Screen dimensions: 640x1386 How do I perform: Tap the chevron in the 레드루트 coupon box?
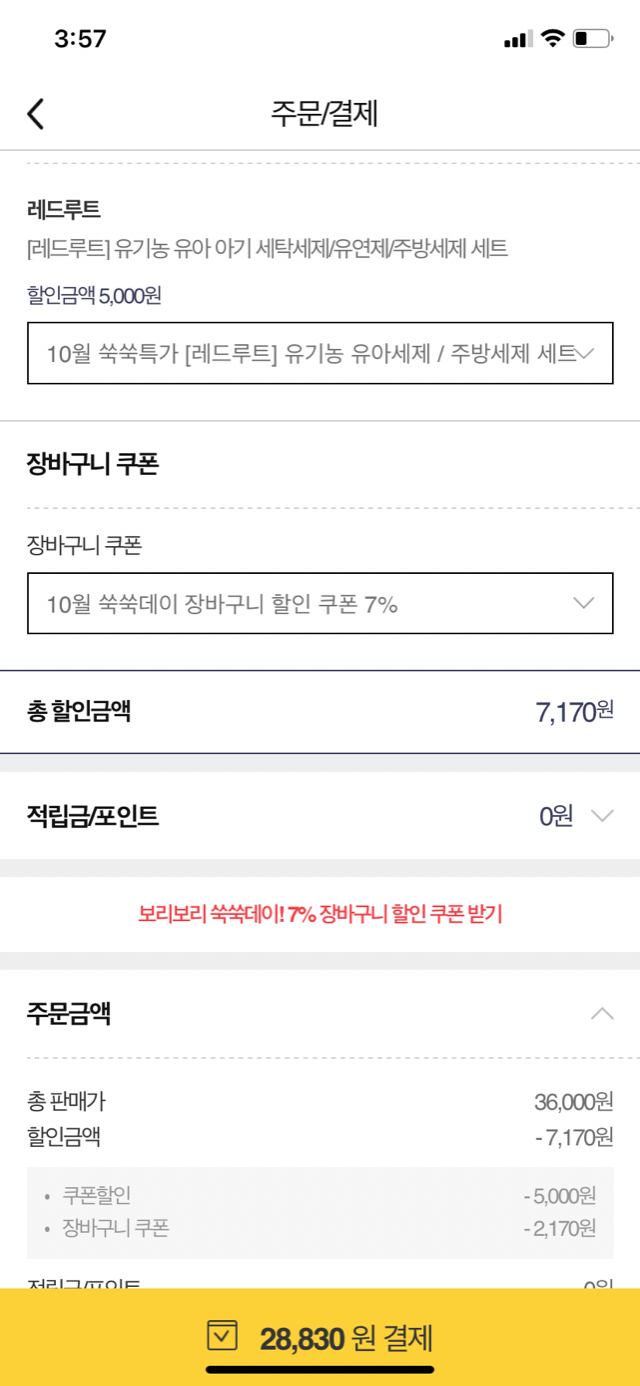tap(587, 353)
